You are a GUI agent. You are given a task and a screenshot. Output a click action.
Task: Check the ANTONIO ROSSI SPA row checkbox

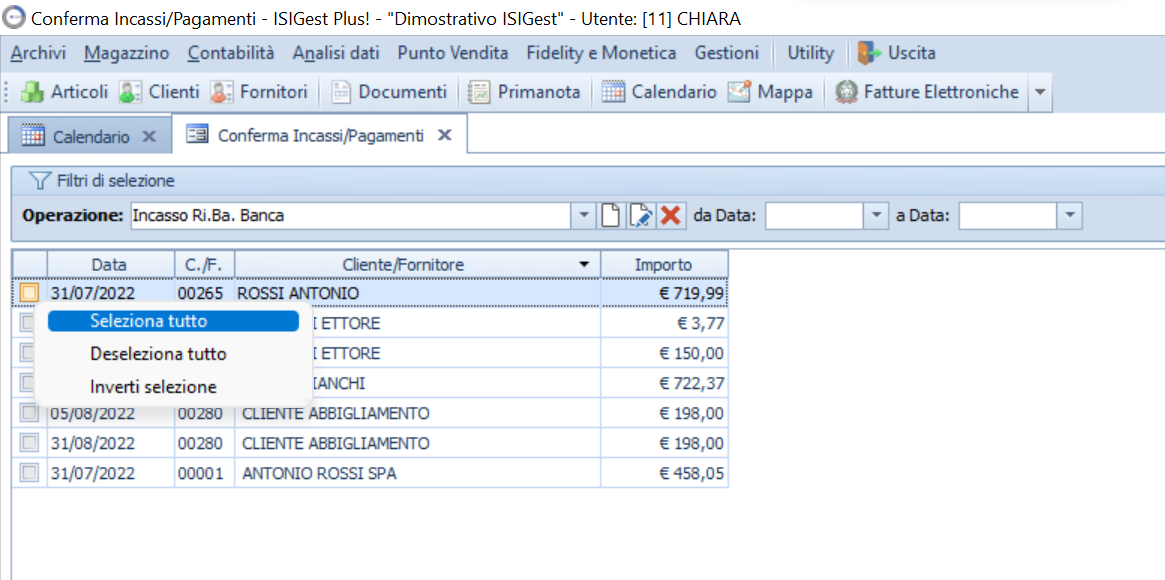pos(30,473)
